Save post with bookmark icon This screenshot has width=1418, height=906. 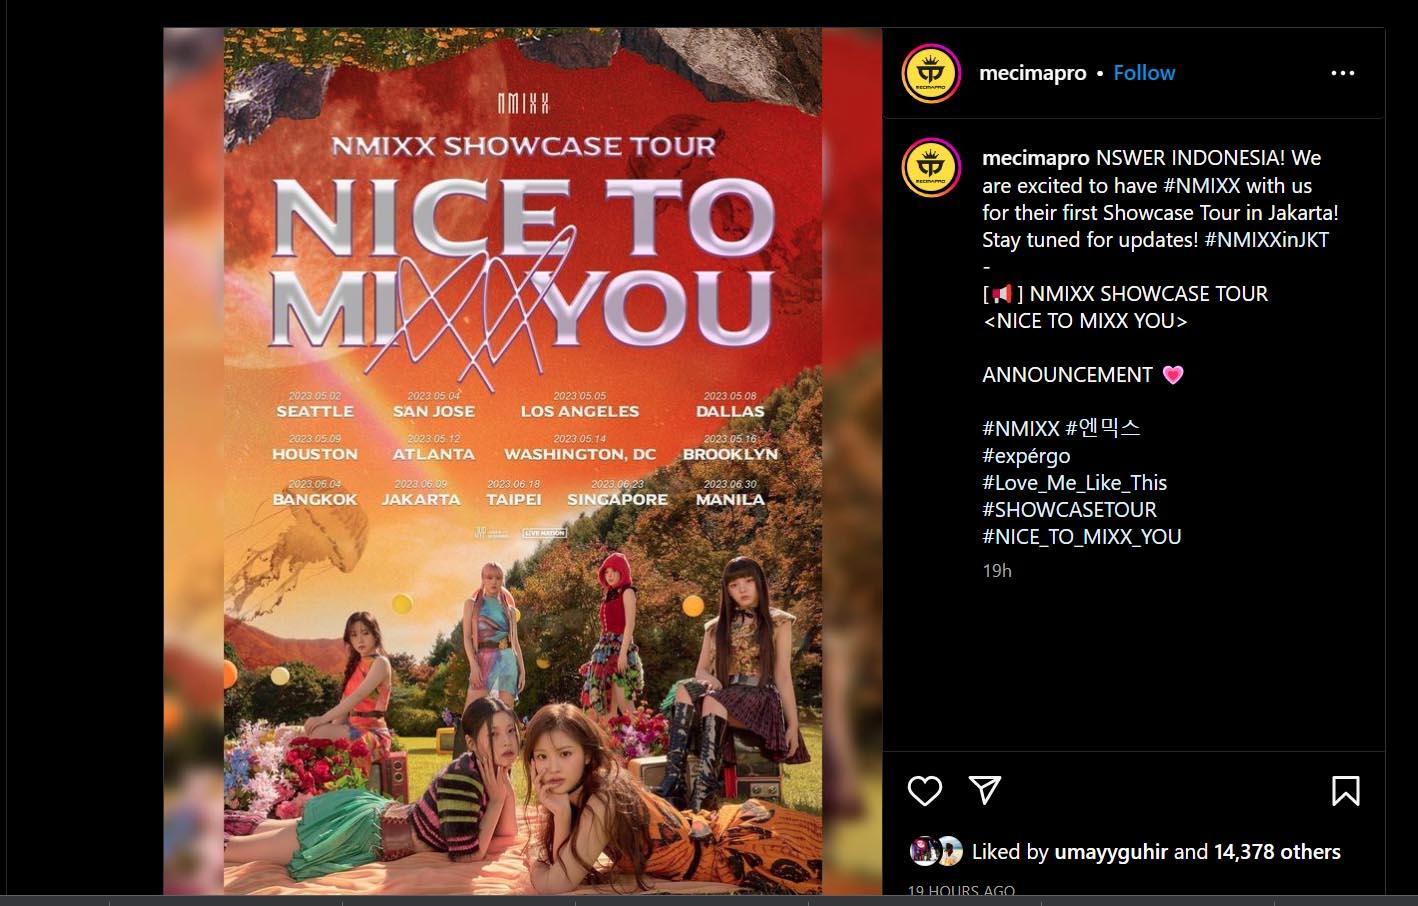[1345, 791]
